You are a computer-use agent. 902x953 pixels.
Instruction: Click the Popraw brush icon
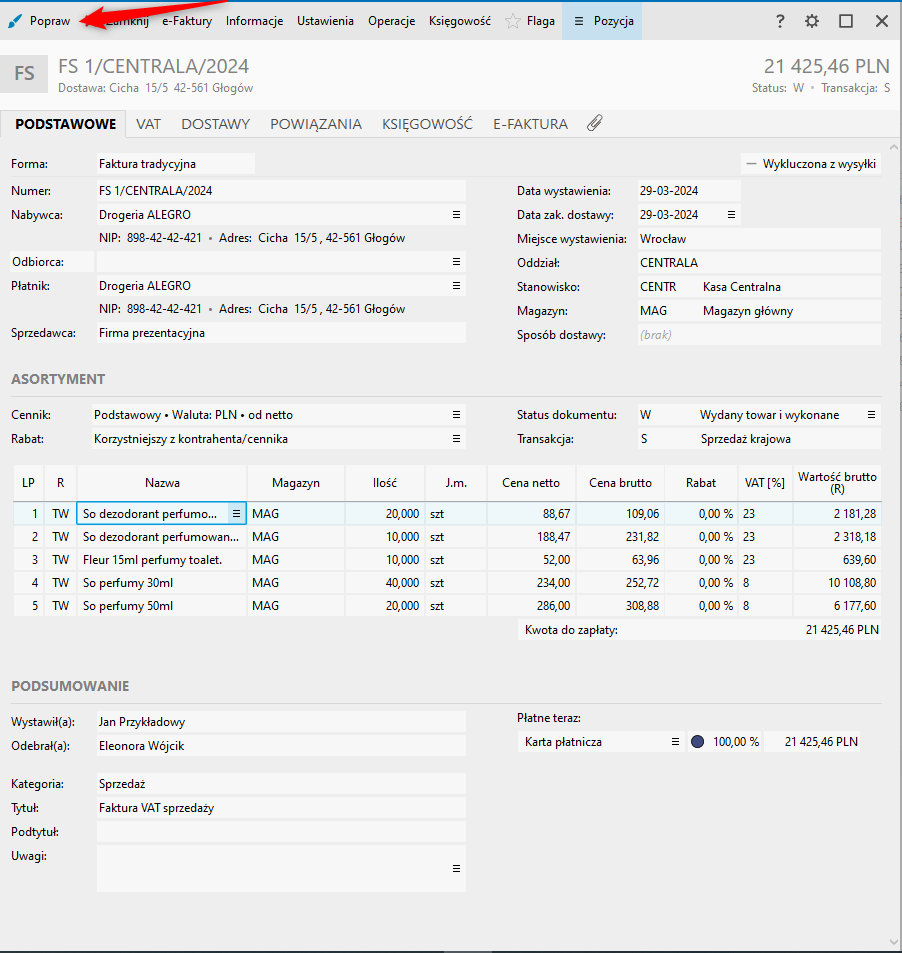pyautogui.click(x=15, y=21)
